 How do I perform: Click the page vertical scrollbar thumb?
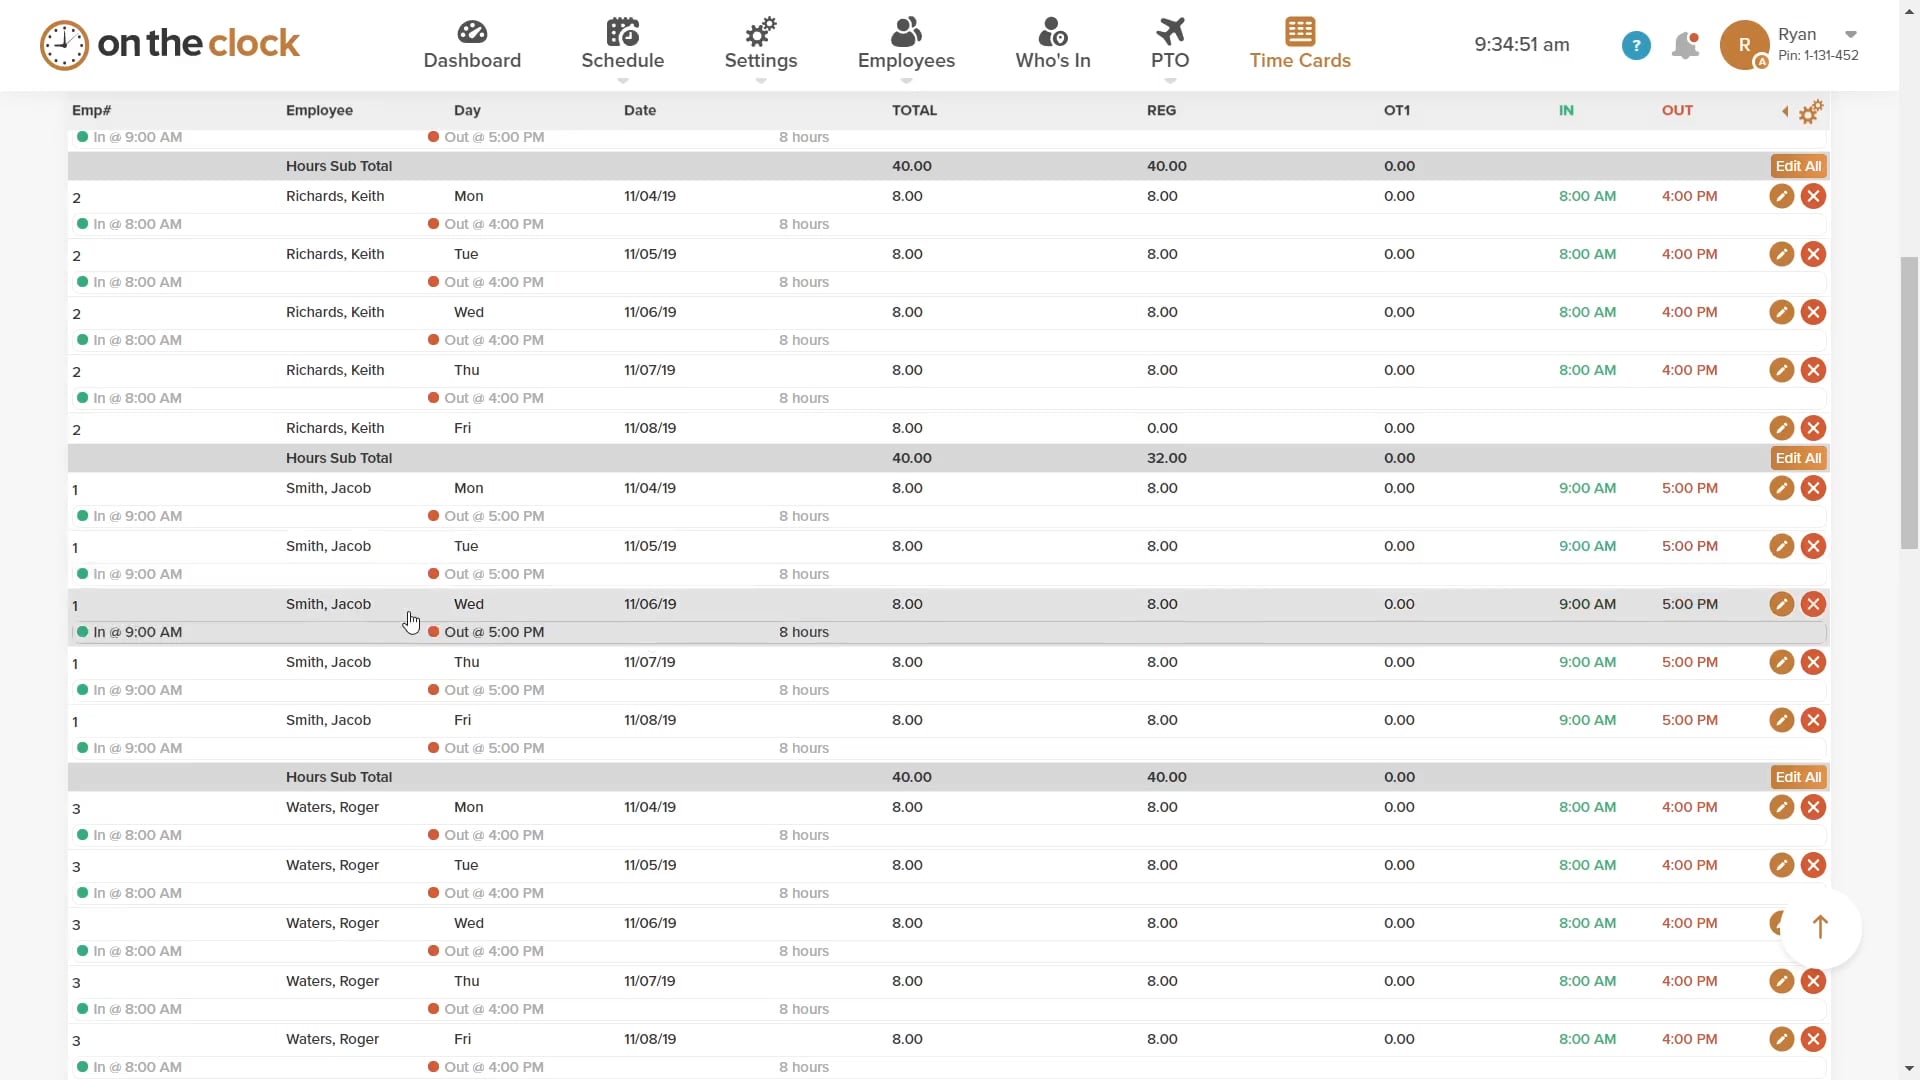[1909, 403]
